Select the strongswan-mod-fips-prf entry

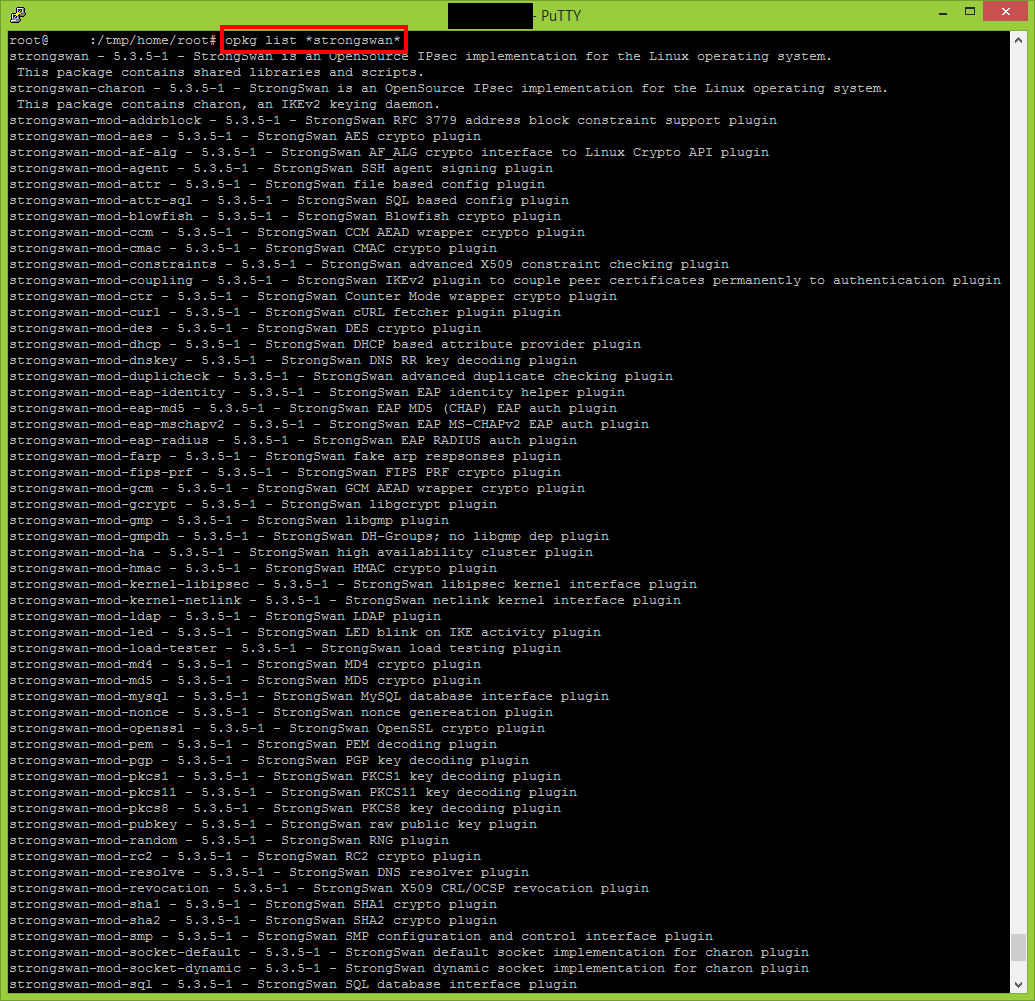click(285, 472)
